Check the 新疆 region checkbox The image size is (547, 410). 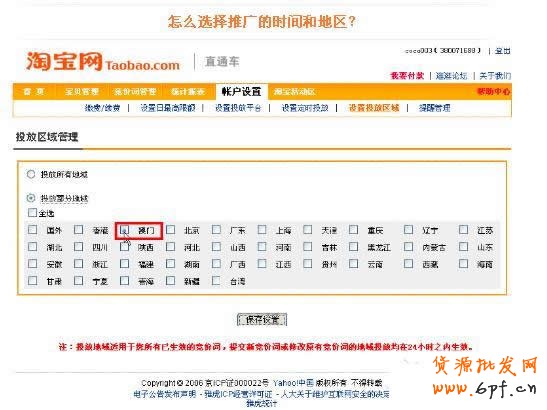(170, 280)
